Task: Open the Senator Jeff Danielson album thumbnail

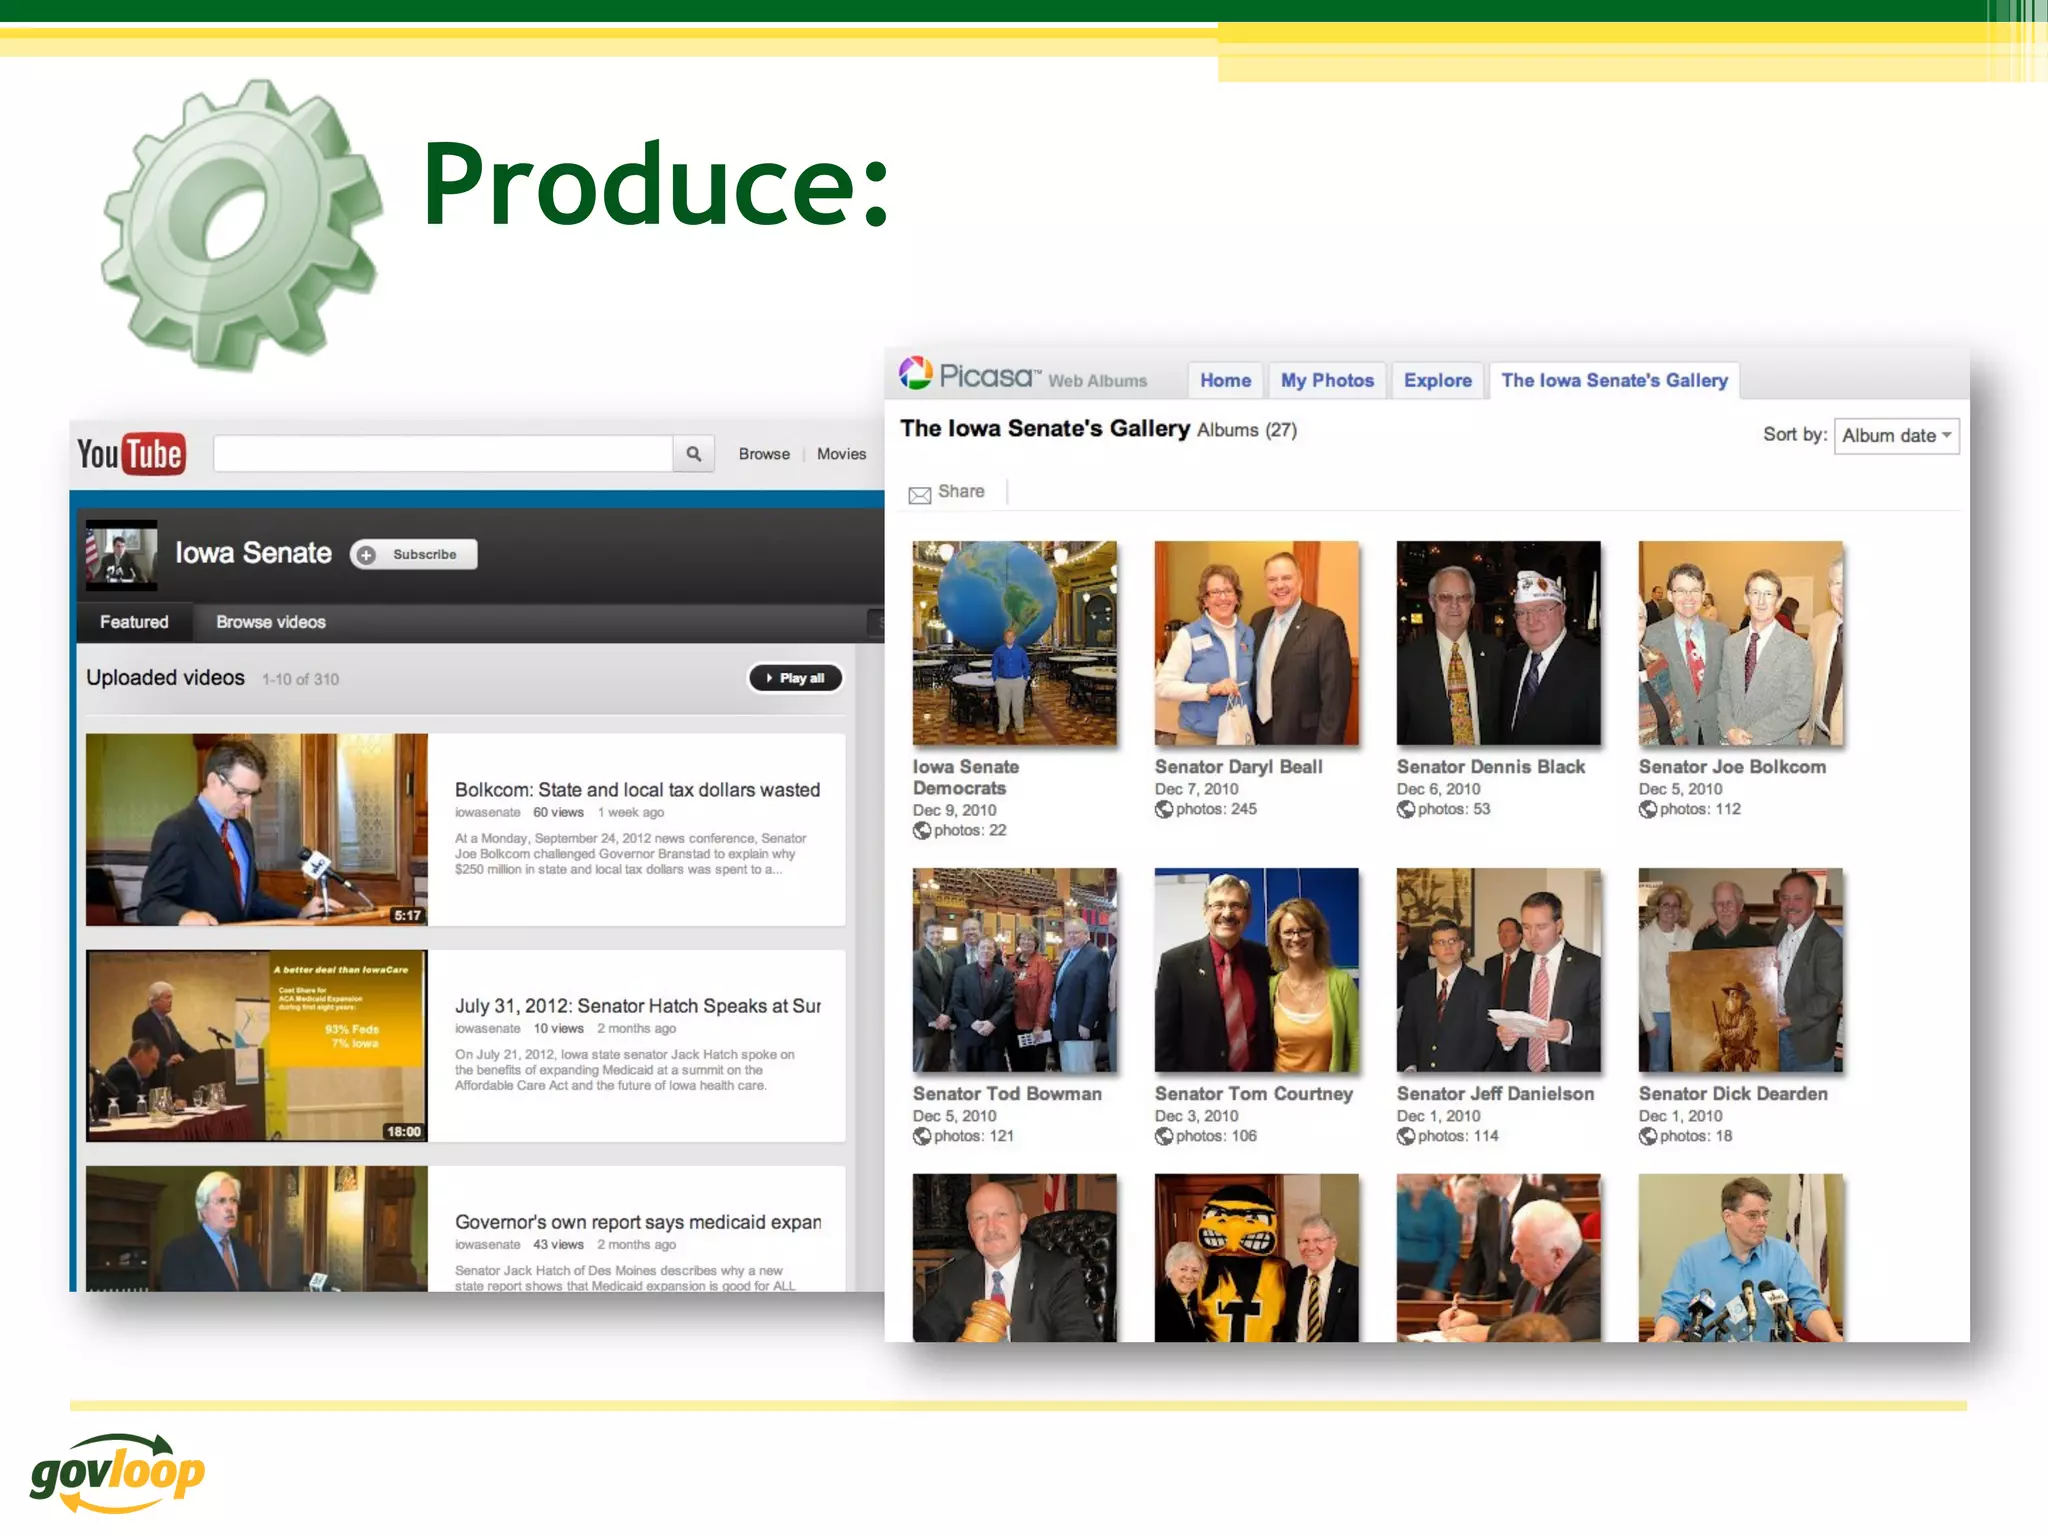Action: pyautogui.click(x=1499, y=970)
